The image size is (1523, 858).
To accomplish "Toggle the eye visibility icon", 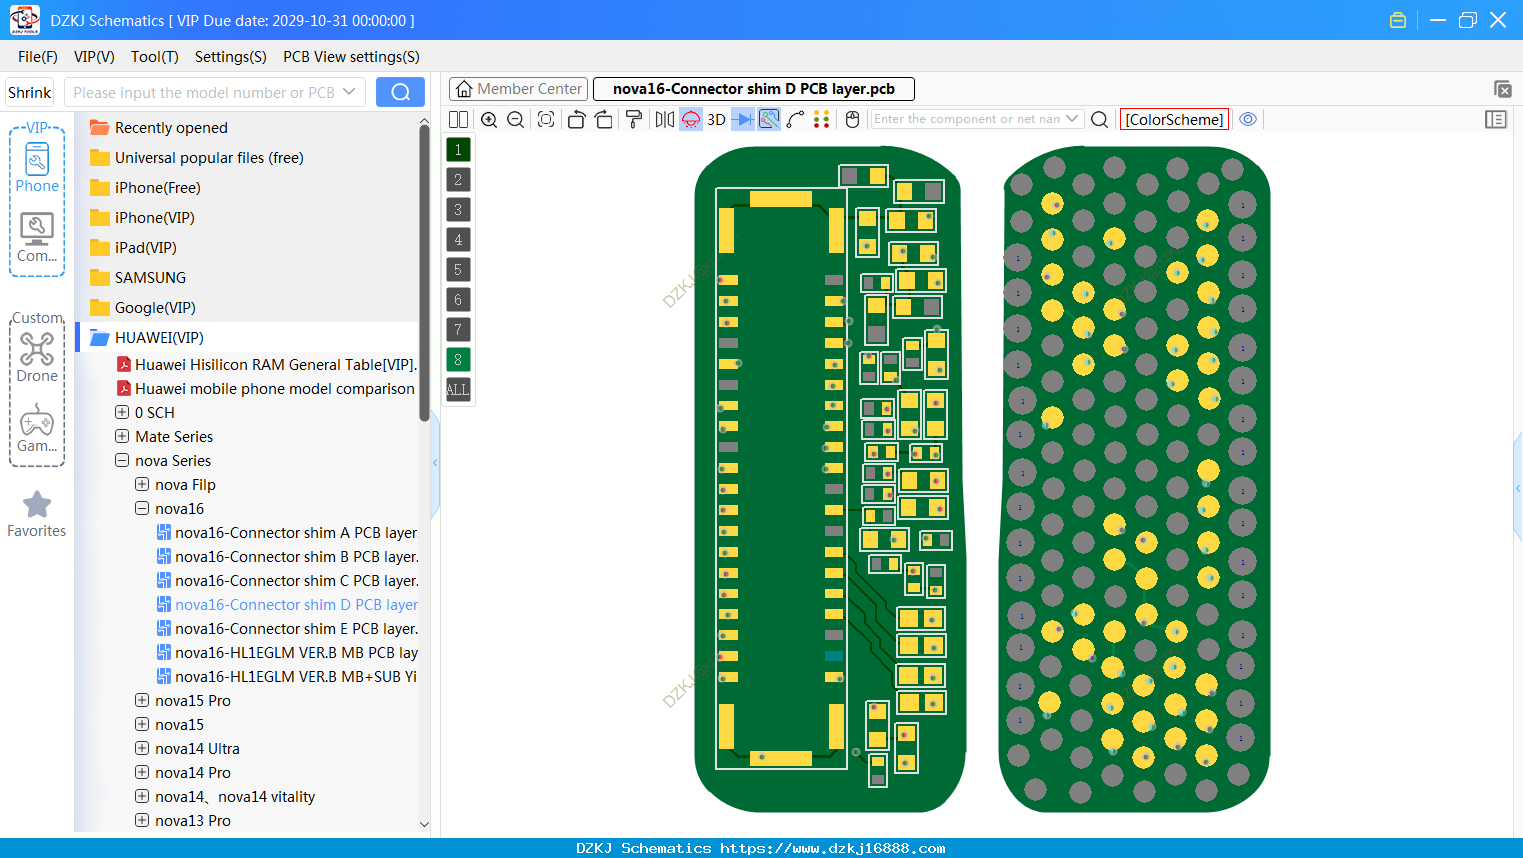I will 1248,119.
